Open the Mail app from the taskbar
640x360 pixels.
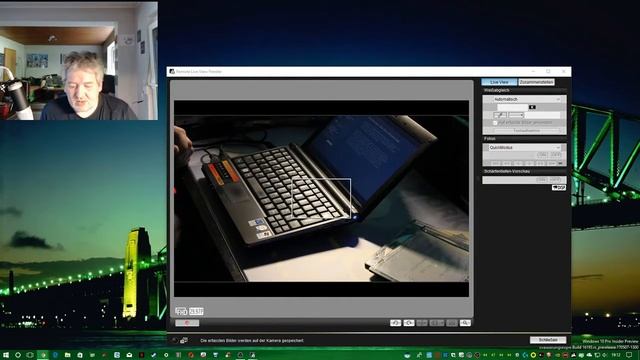(x=129, y=355)
